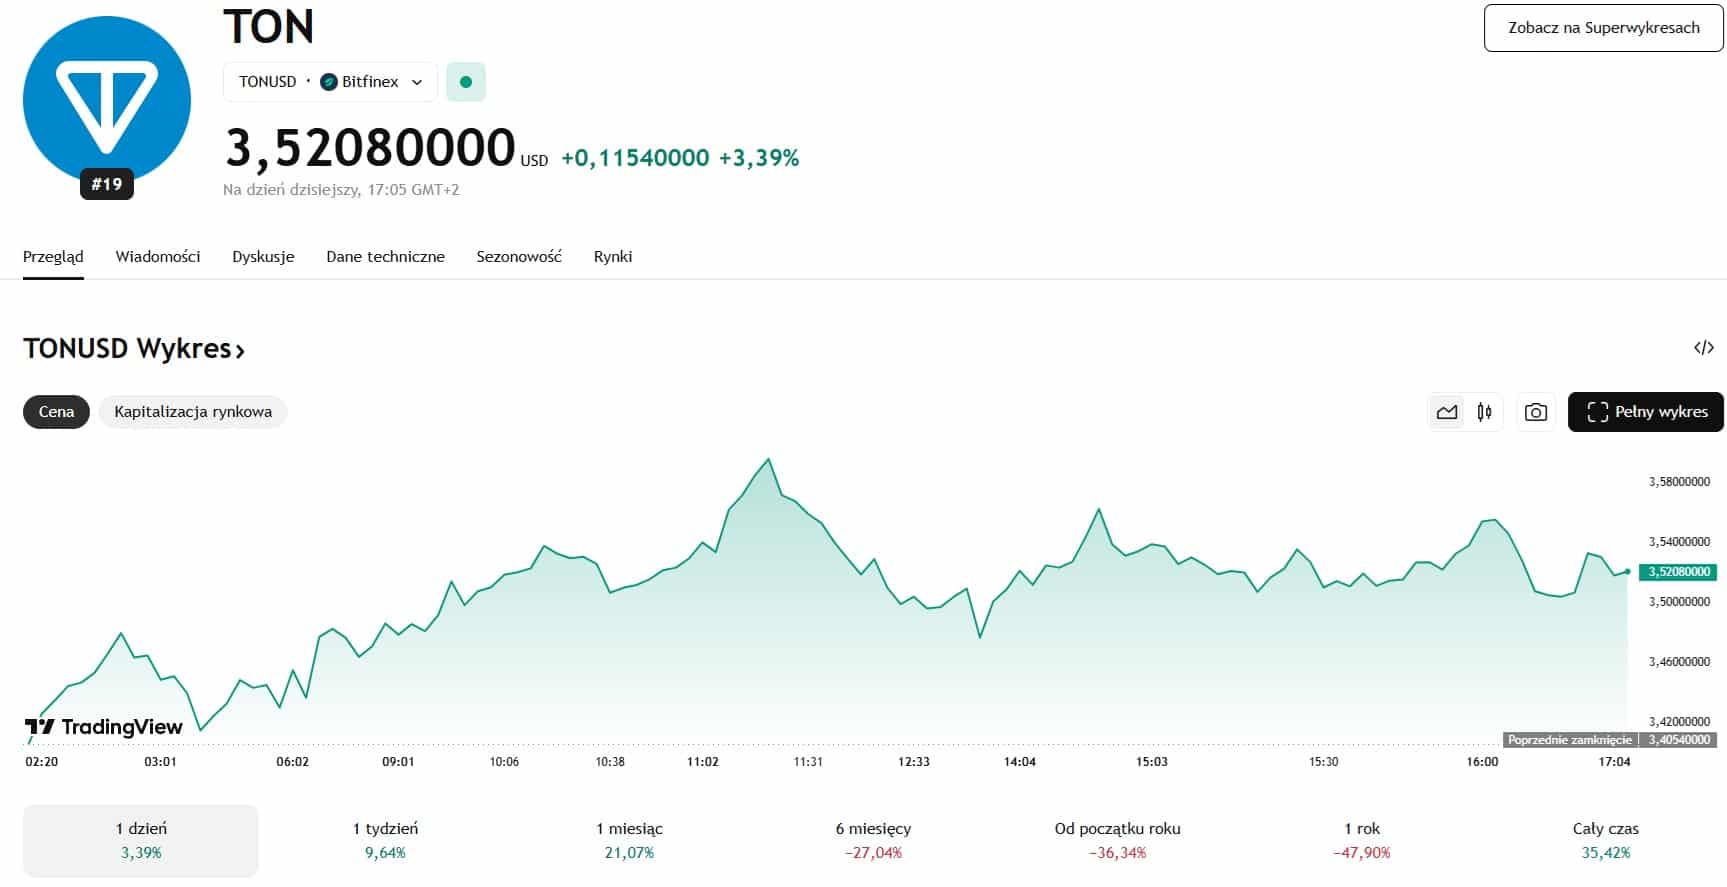
Task: Open the Wiadomości tab
Action: click(158, 257)
